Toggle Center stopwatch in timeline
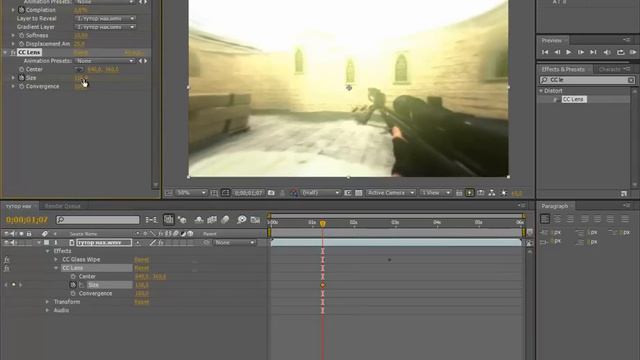This screenshot has width=640, height=360. [73, 276]
